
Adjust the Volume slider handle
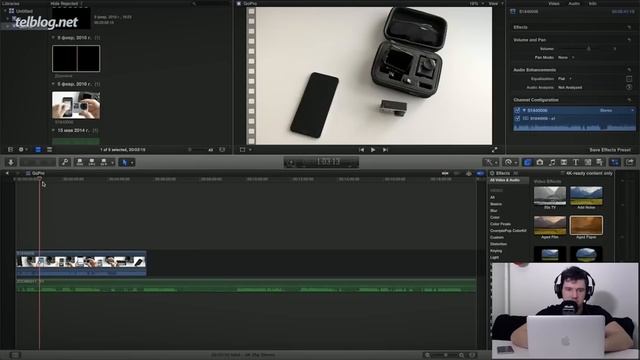pos(589,49)
